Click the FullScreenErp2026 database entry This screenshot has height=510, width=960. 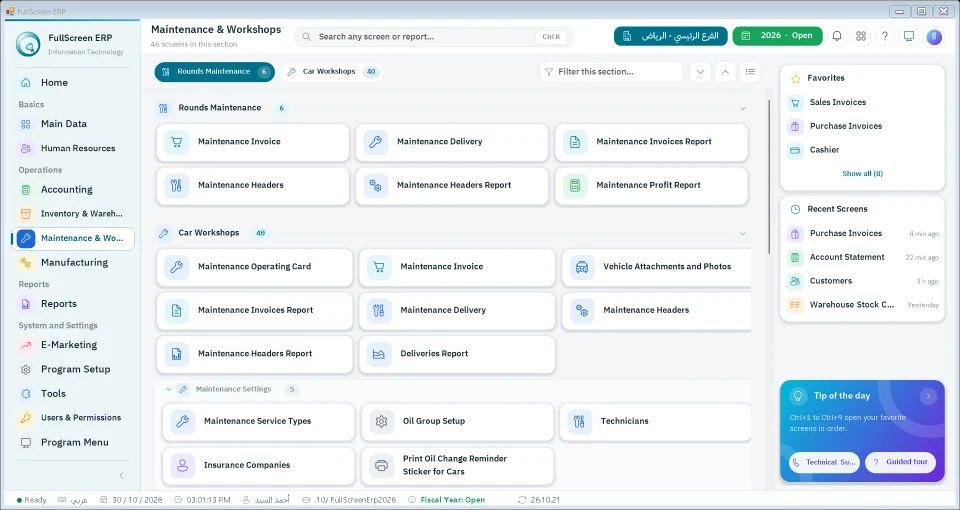point(349,500)
